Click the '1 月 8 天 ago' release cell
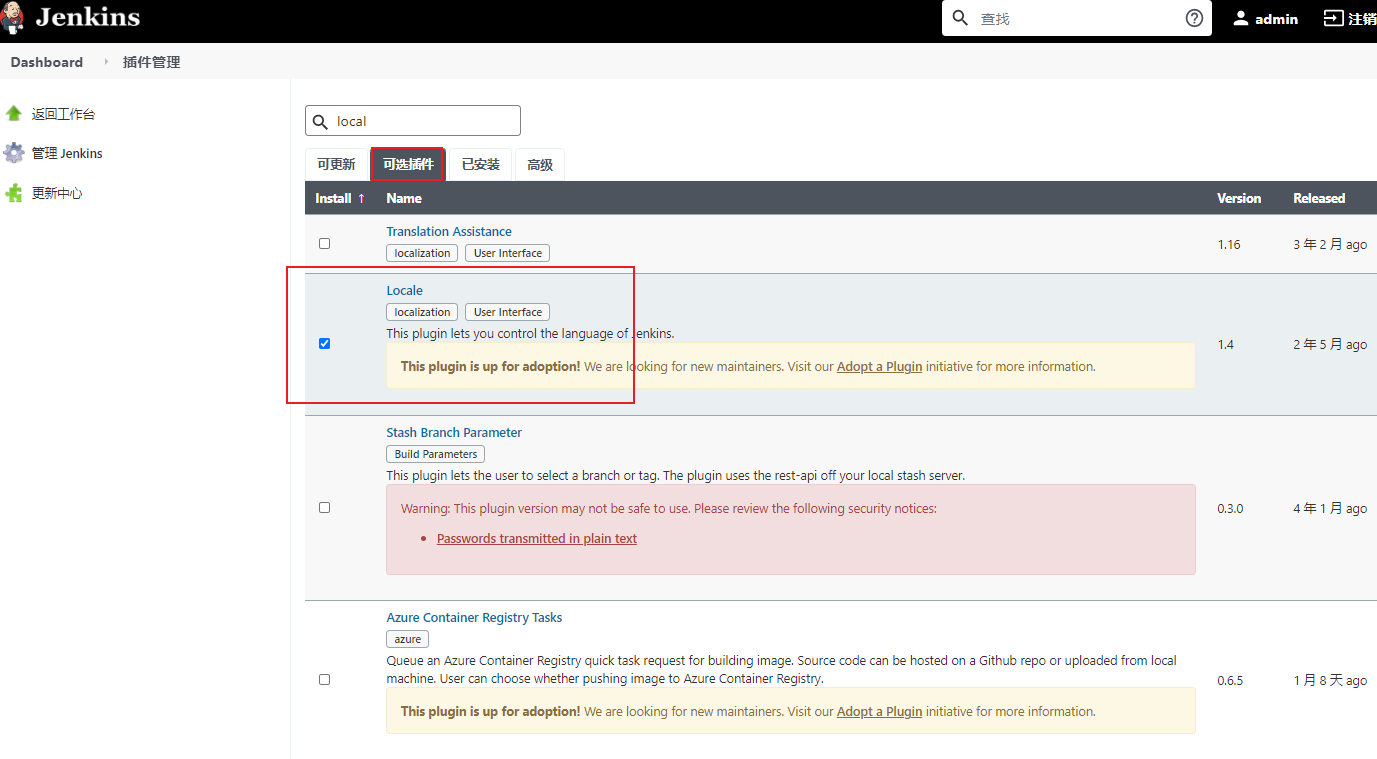Screen dimensions: 1377x759 click(1330, 680)
